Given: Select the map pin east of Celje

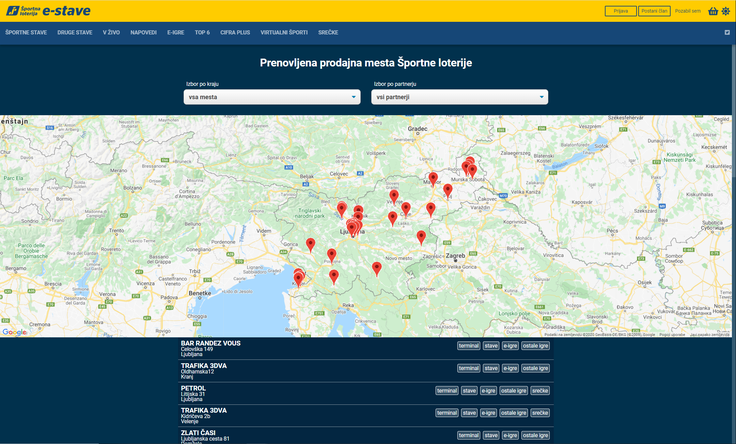Looking at the screenshot, I should pyautogui.click(x=430, y=209).
